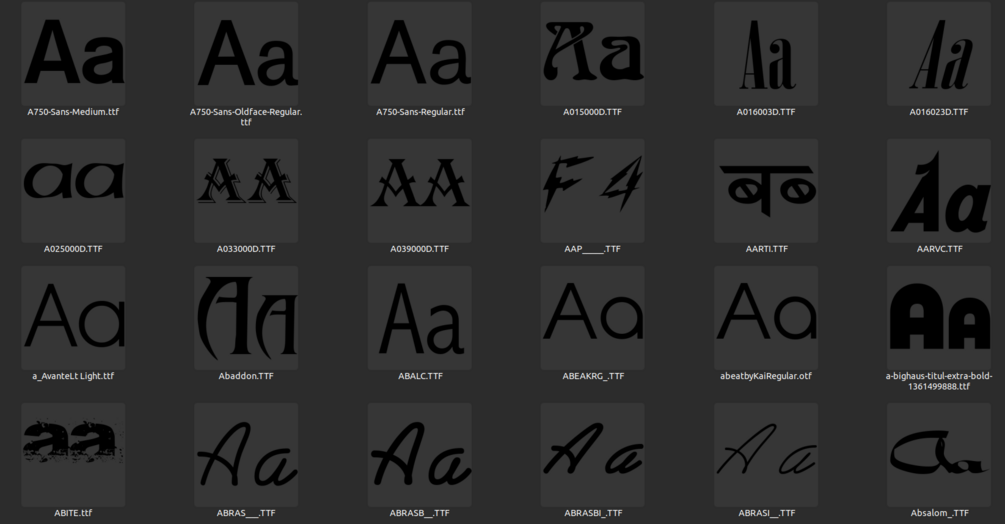
Task: Click the A039000D.TTF file name text
Action: click(x=420, y=249)
